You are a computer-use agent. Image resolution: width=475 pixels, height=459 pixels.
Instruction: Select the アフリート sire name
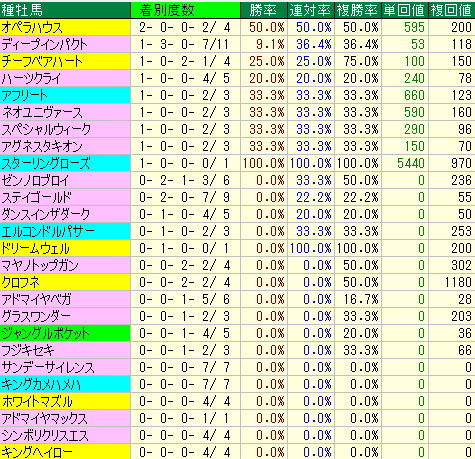tap(65, 95)
